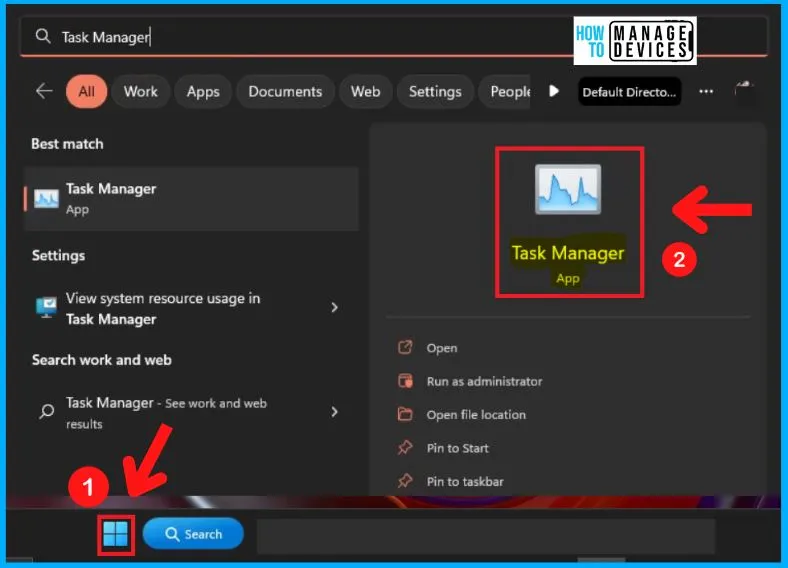
Task: Click the Windows Start logo on taskbar
Action: 116,534
